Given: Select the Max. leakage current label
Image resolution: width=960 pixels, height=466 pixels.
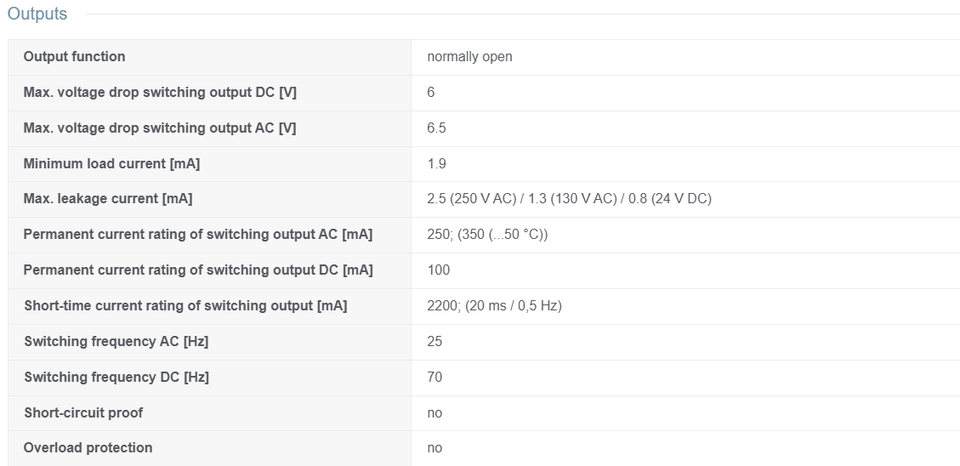Looking at the screenshot, I should pos(108,199).
